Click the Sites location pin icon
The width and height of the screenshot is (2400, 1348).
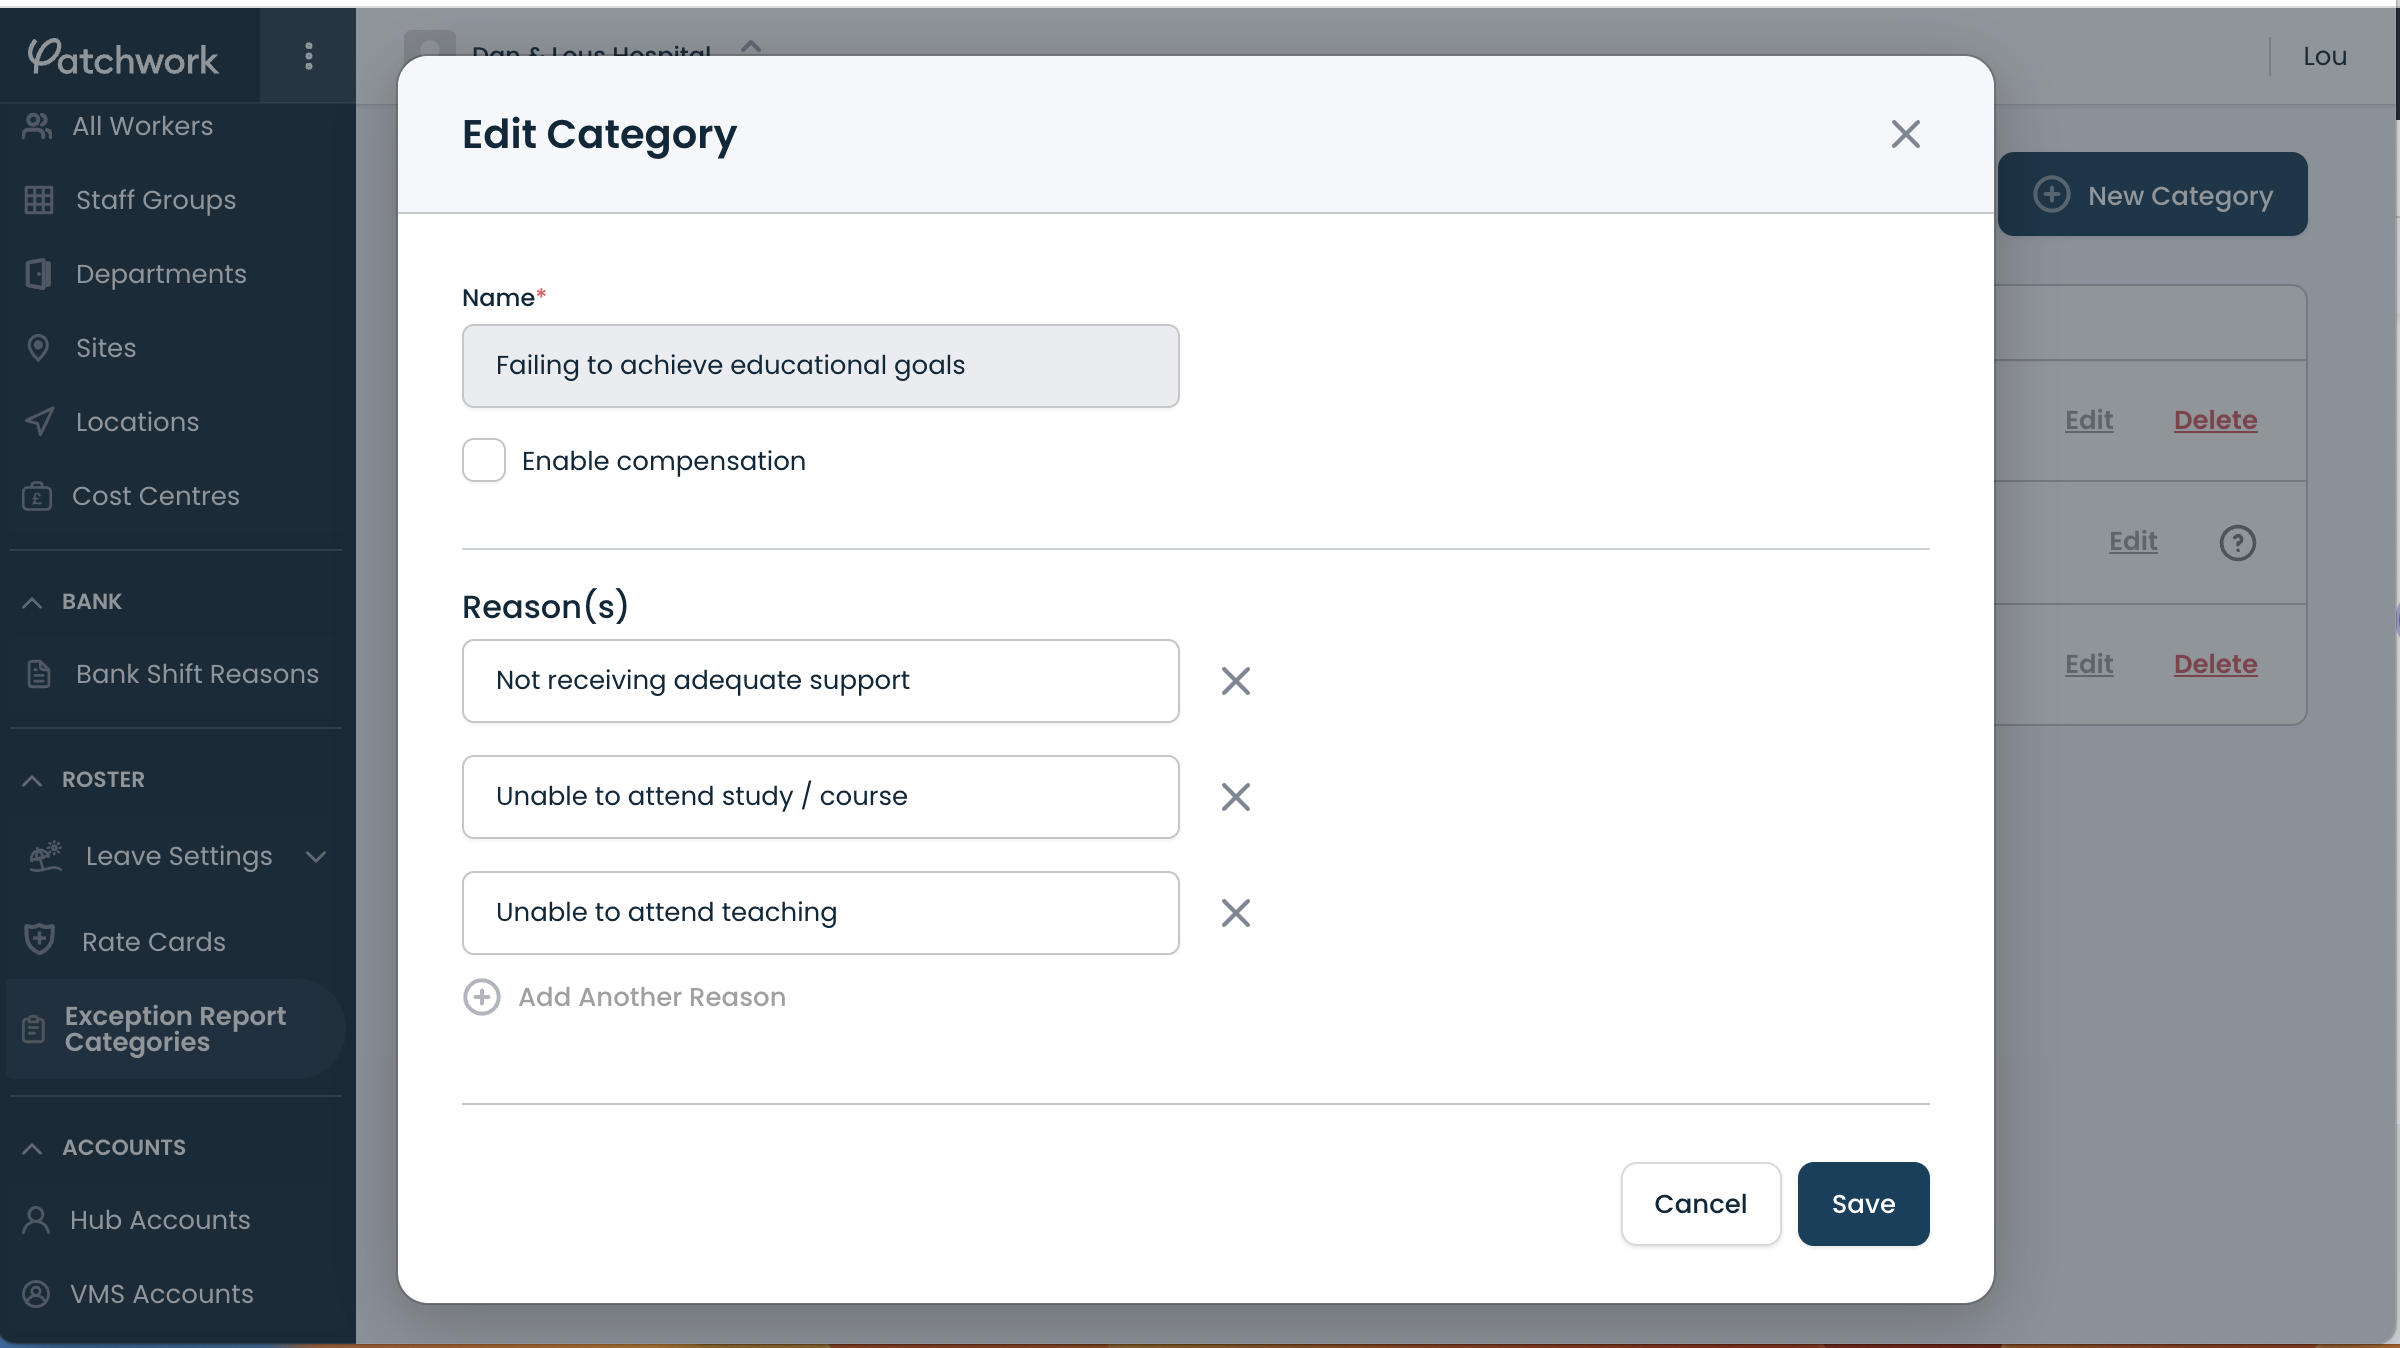coord(39,347)
